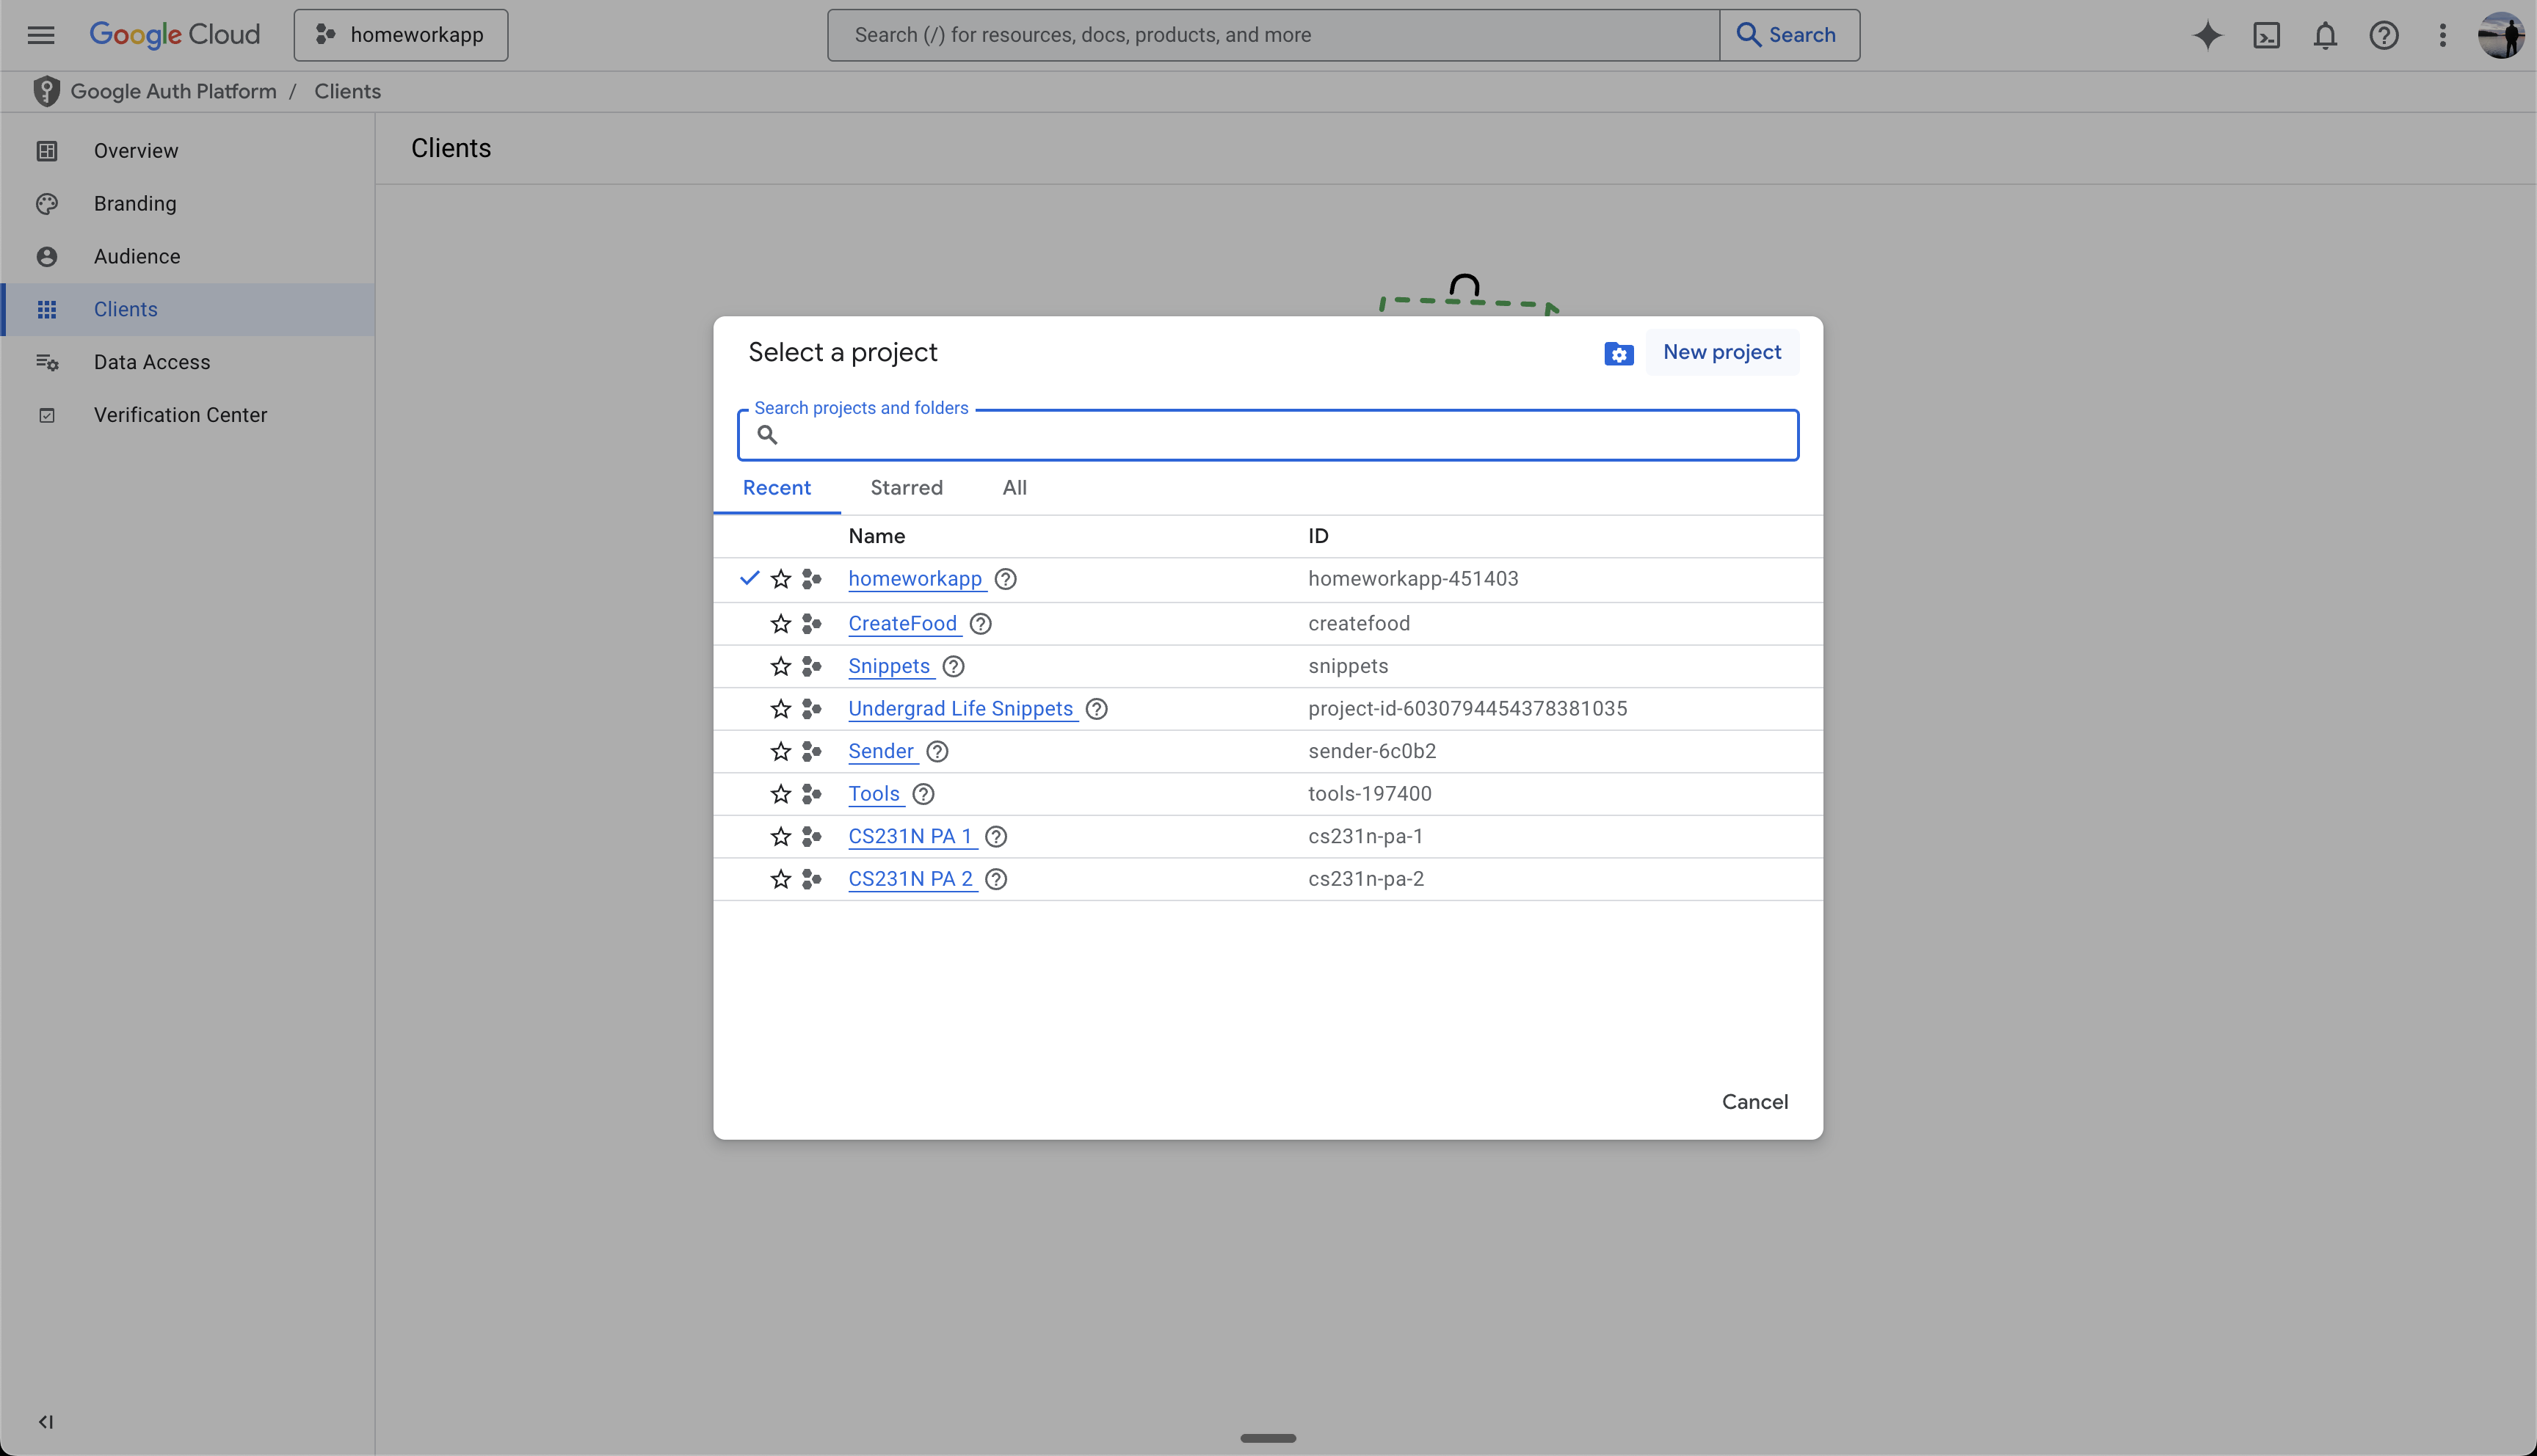The width and height of the screenshot is (2537, 1456).
Task: Star the Tools project
Action: 781,794
